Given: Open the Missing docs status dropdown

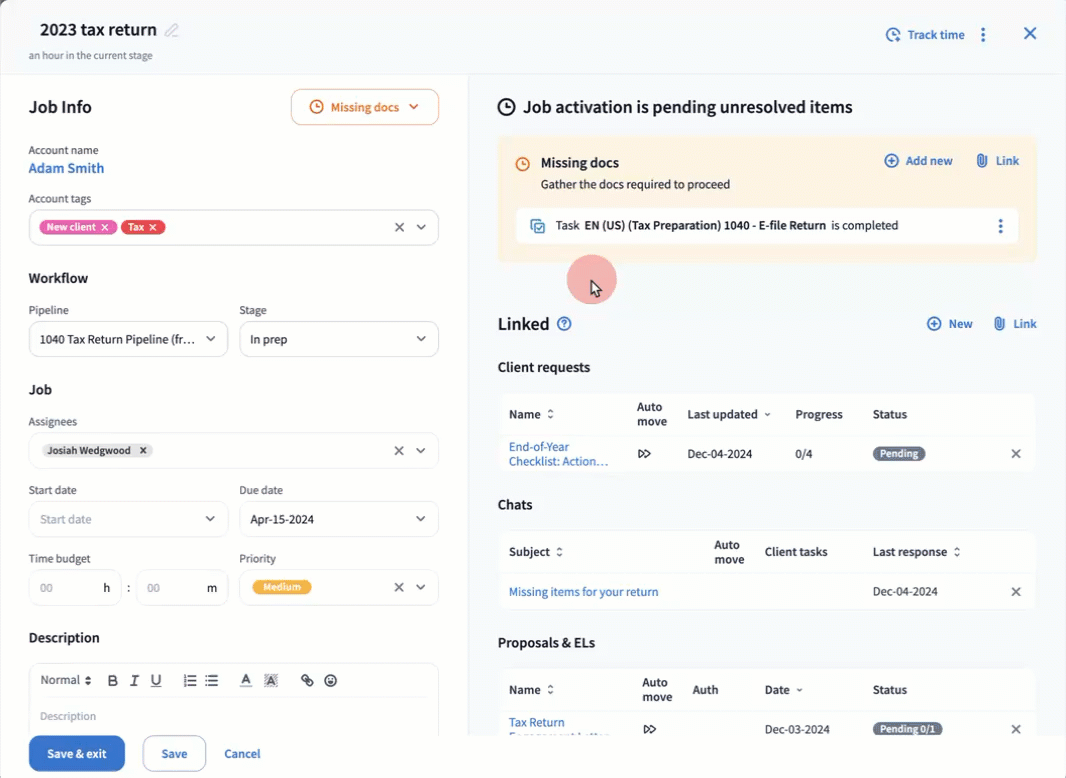Looking at the screenshot, I should point(365,107).
